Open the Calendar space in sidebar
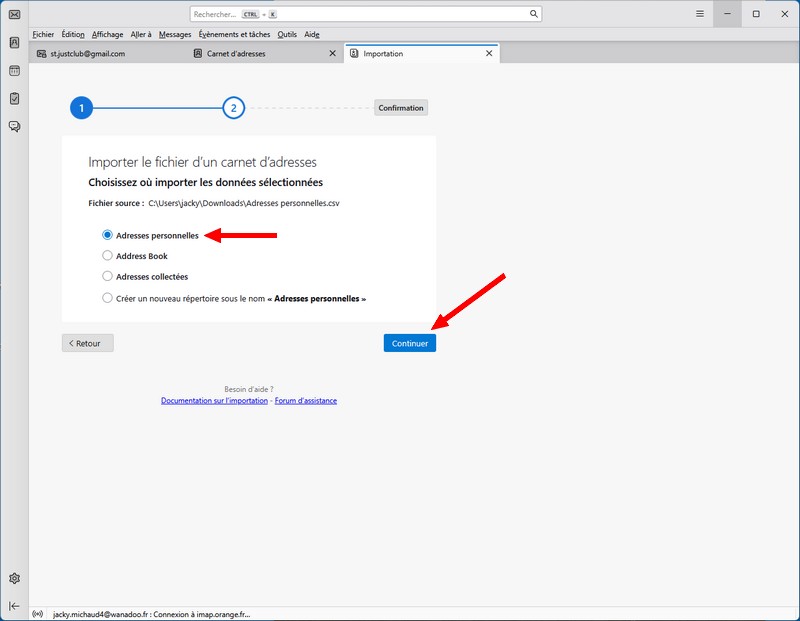Screen dimensions: 800x621 point(14,71)
